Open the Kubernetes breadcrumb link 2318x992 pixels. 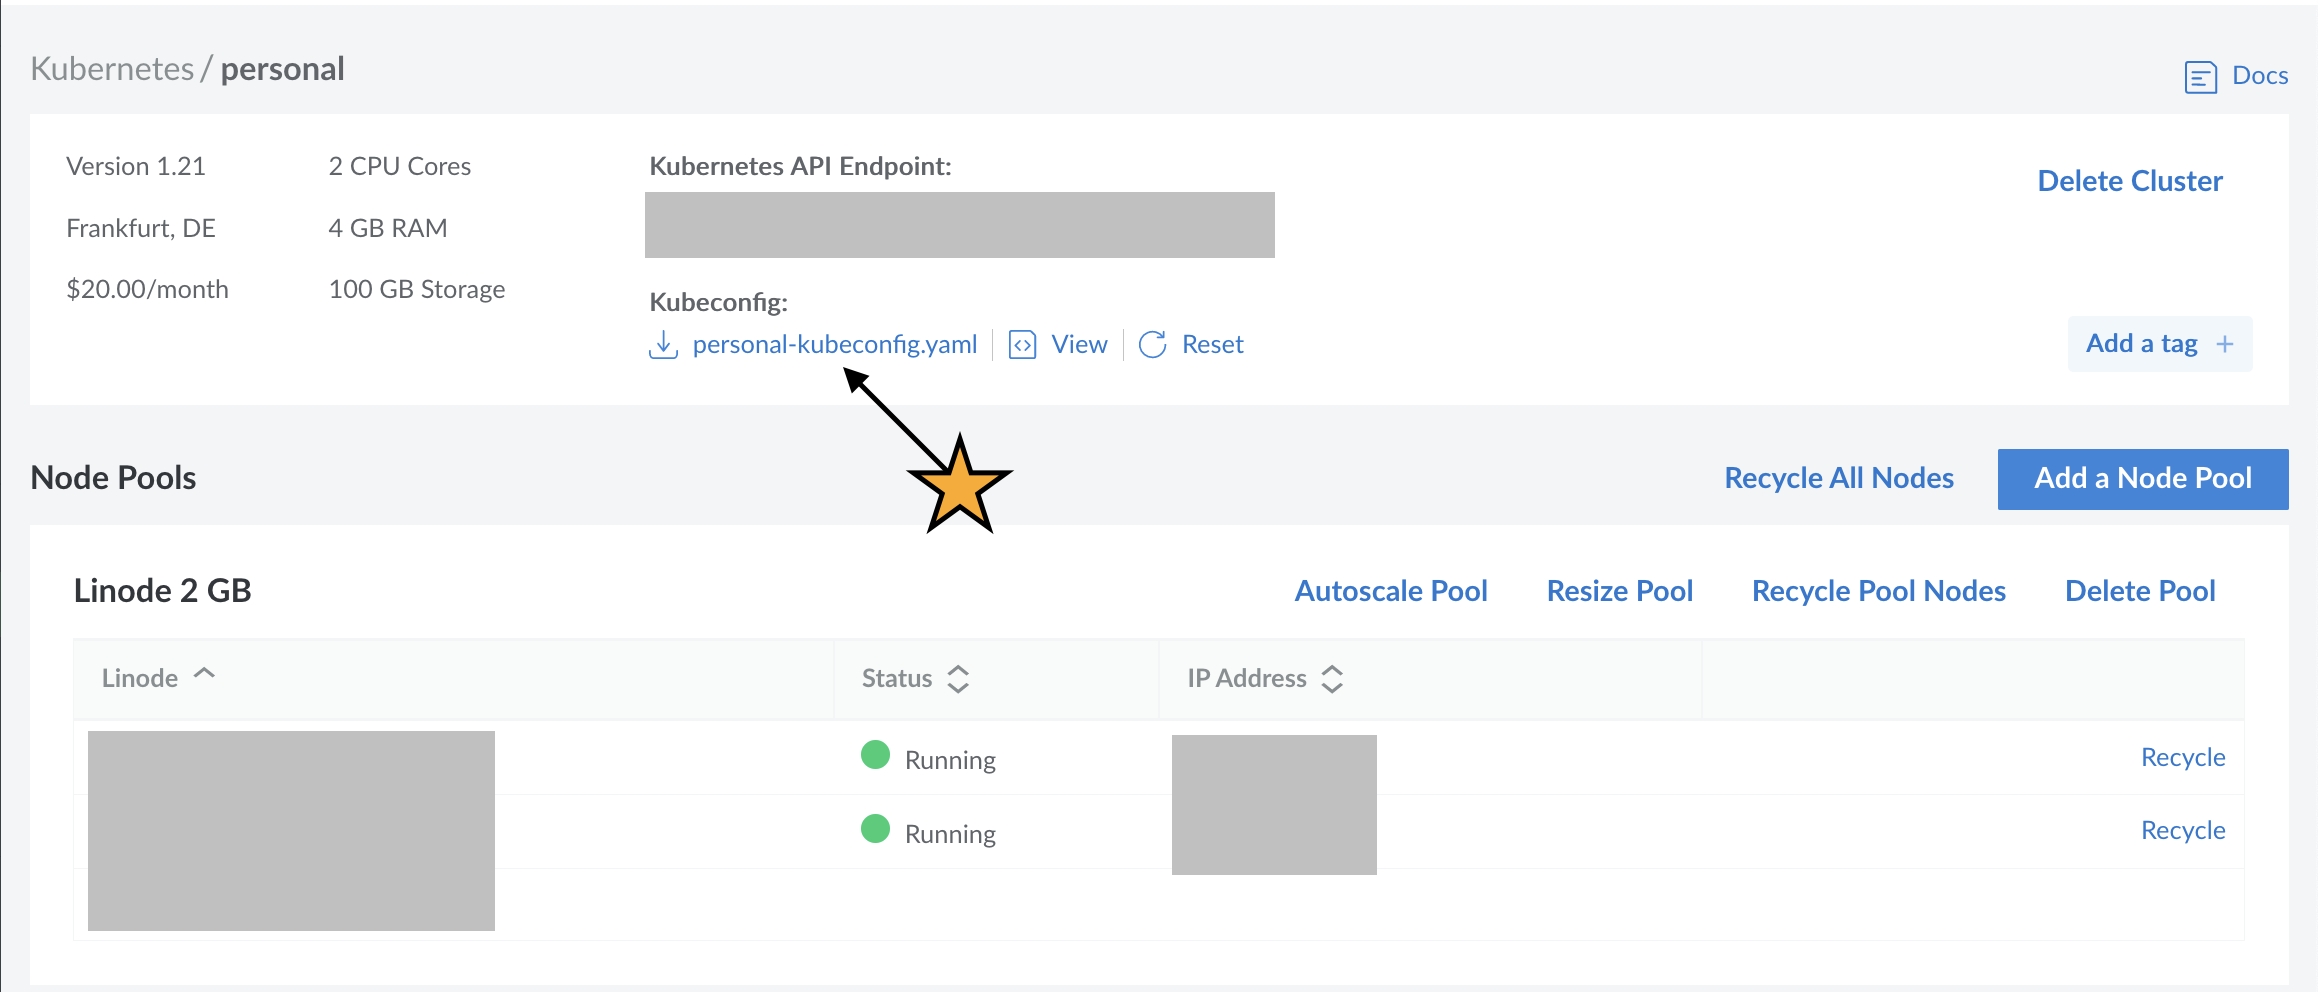[x=112, y=69]
